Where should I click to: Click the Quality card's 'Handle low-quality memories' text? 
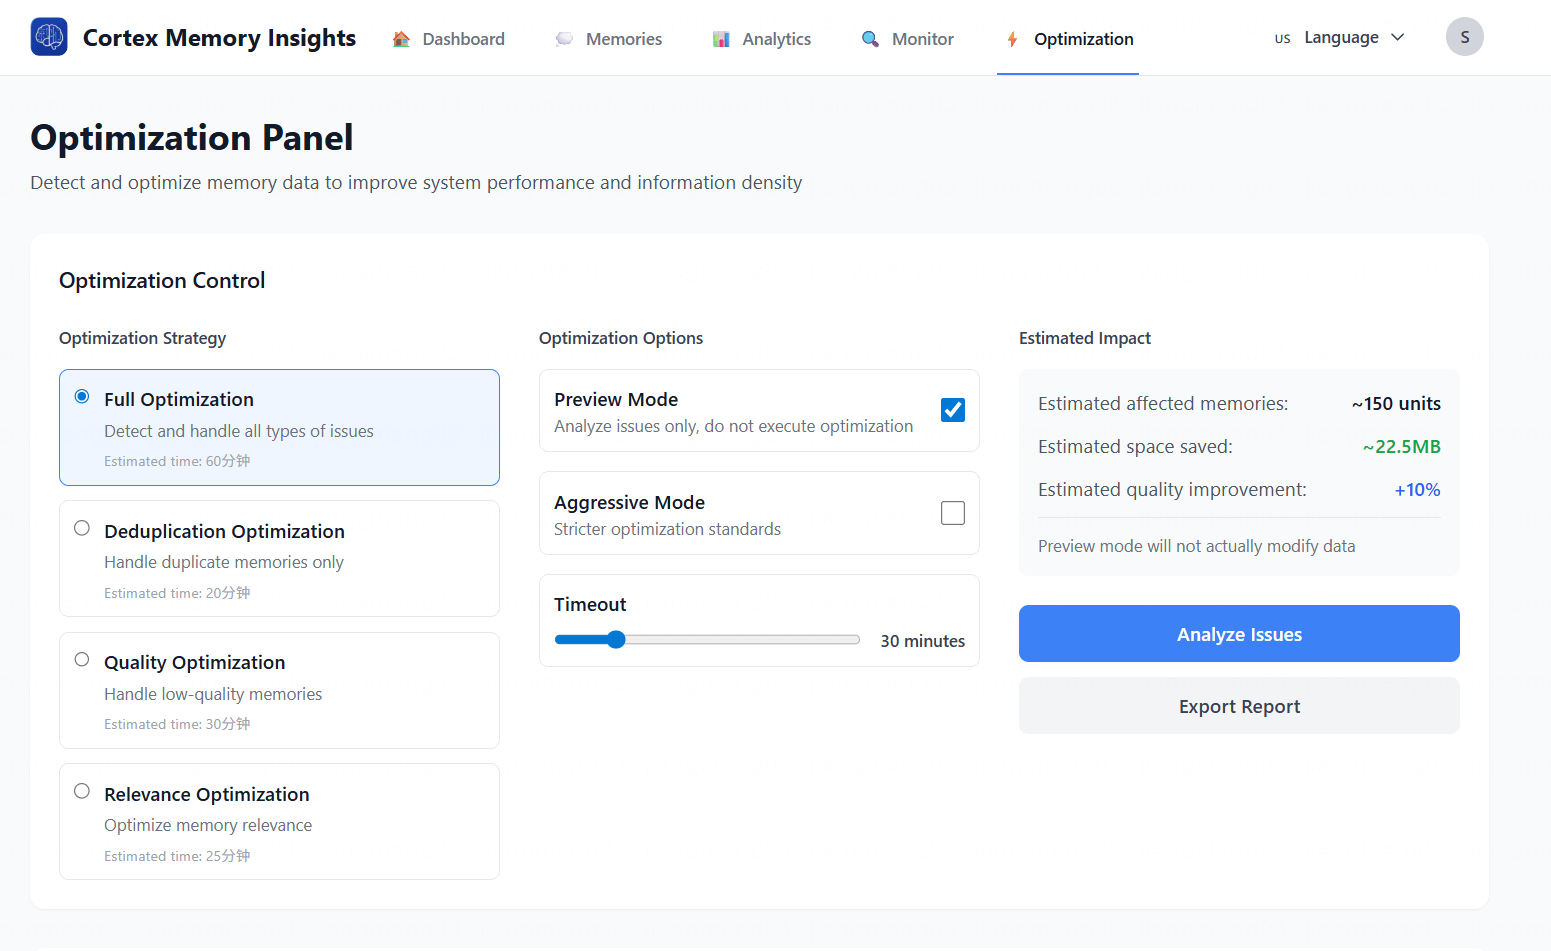coord(213,694)
